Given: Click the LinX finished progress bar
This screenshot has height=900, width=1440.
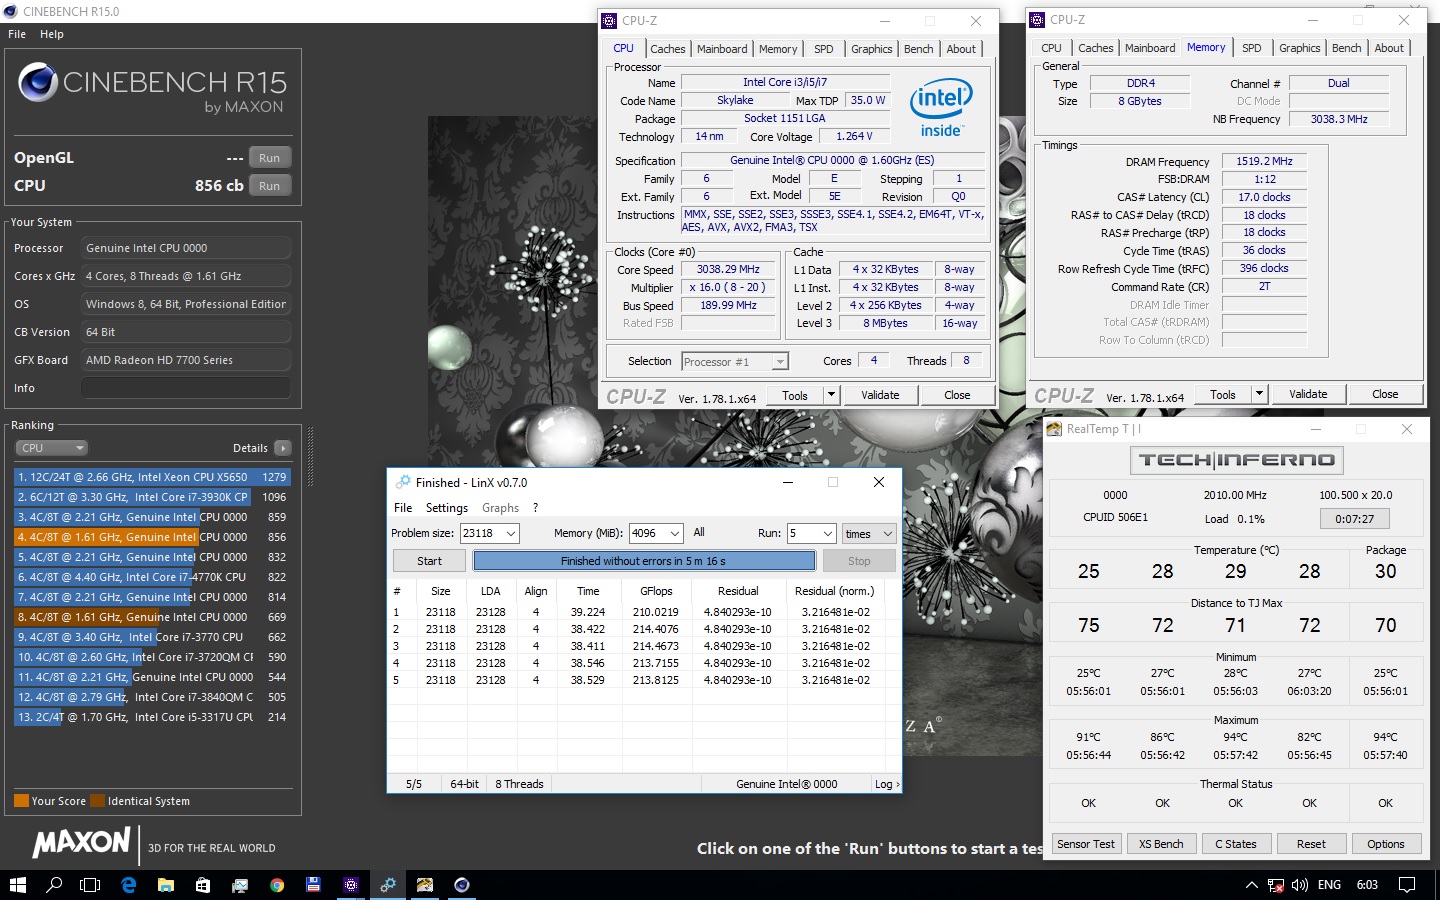Looking at the screenshot, I should 643,561.
